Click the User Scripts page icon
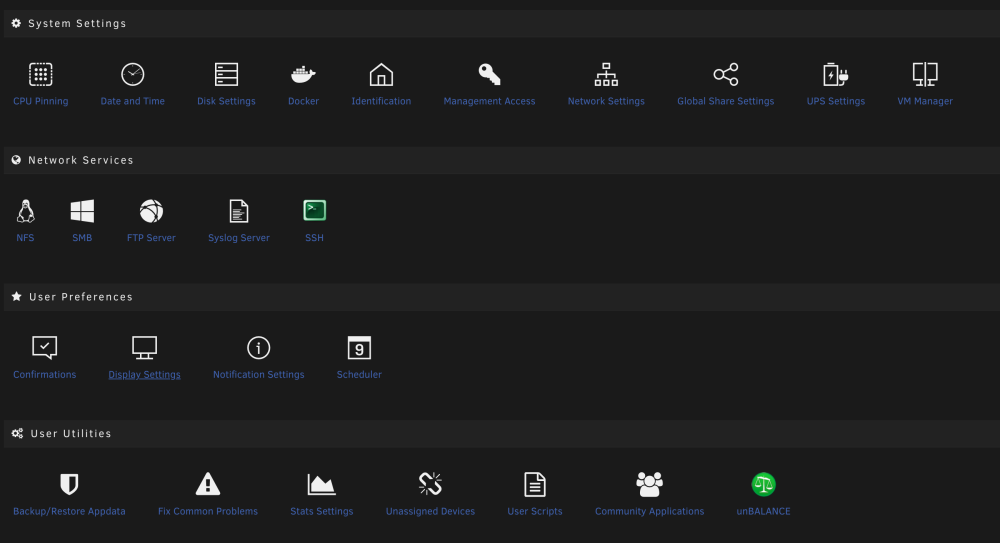Screen dimensions: 1000x543 point(534,484)
